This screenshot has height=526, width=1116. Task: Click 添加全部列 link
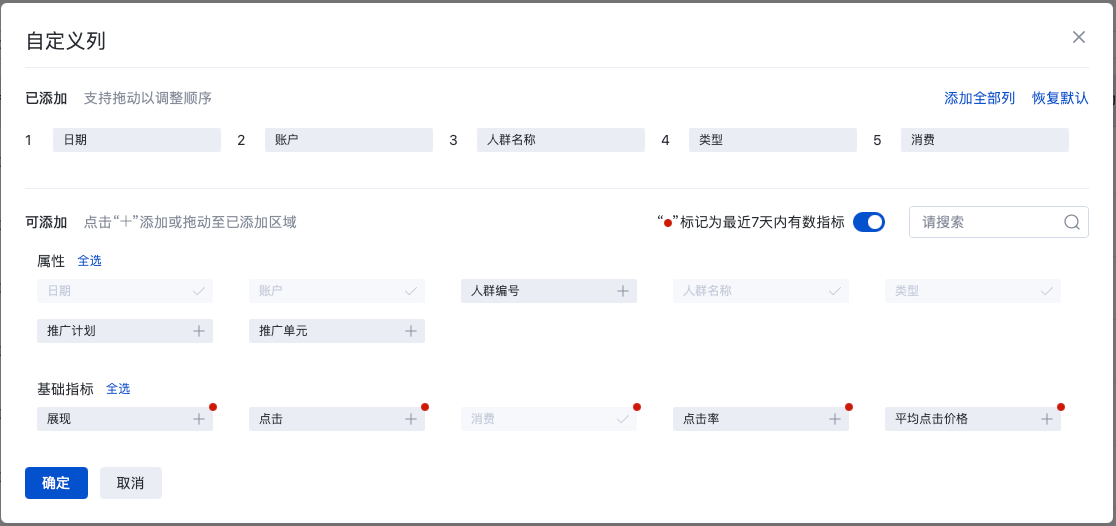pos(979,98)
